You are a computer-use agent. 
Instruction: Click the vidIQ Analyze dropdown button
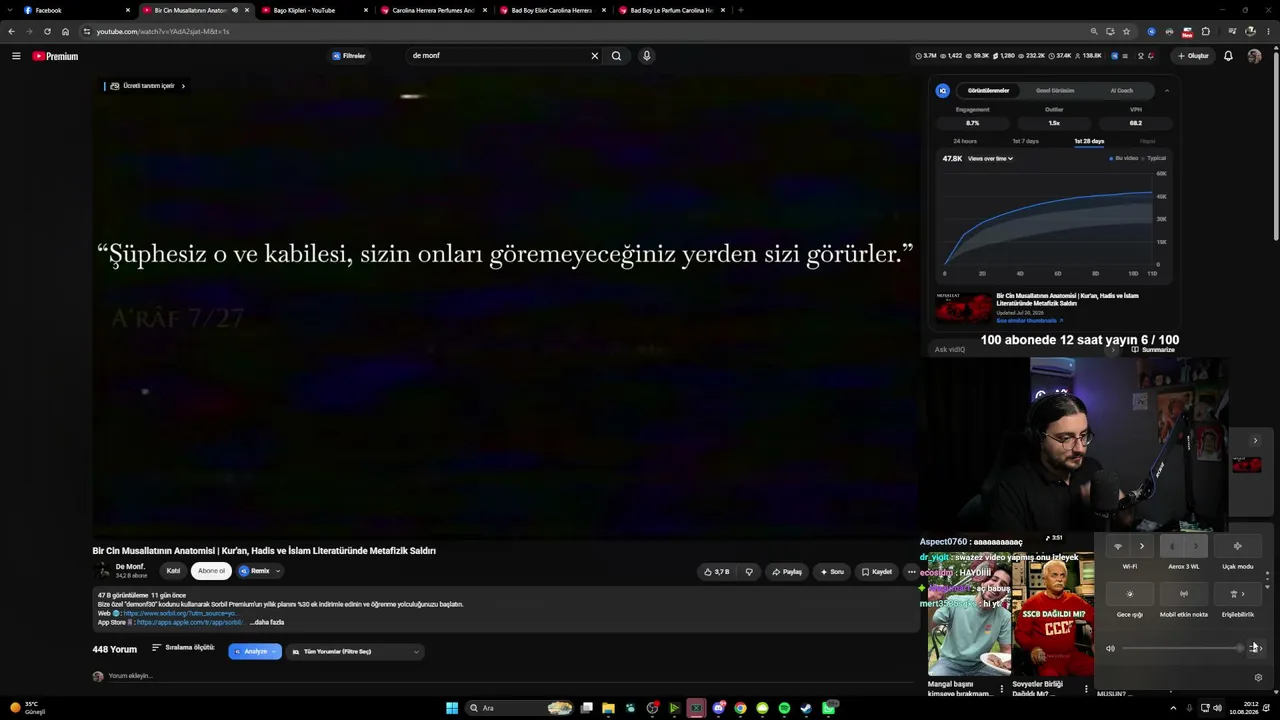255,652
